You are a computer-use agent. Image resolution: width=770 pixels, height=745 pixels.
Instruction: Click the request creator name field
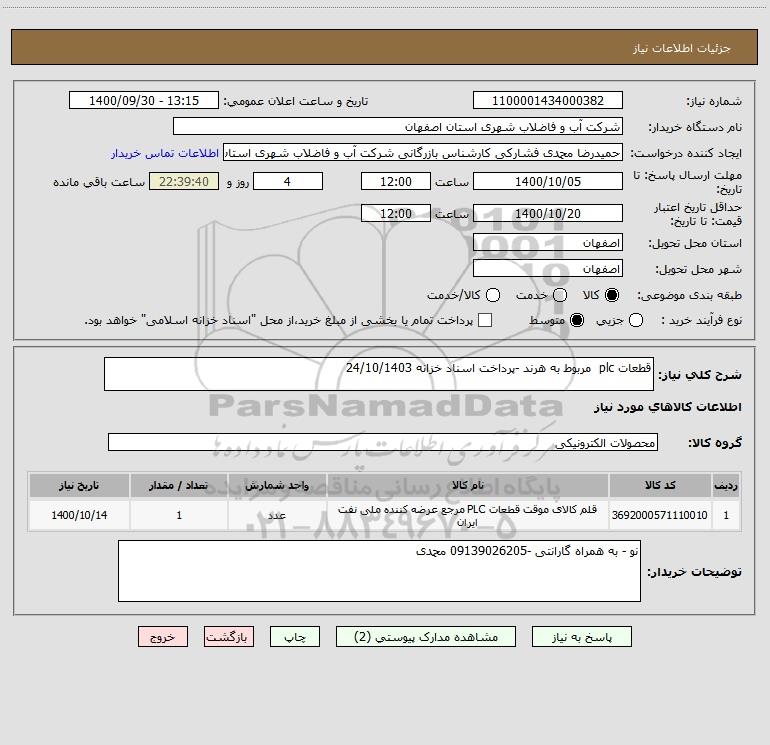point(423,153)
